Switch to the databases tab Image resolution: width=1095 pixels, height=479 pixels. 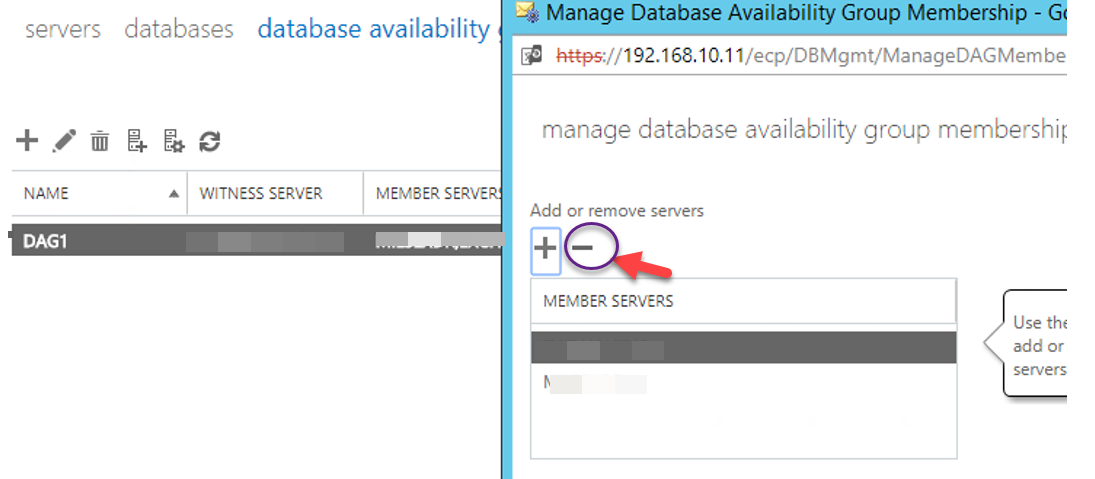click(x=179, y=29)
